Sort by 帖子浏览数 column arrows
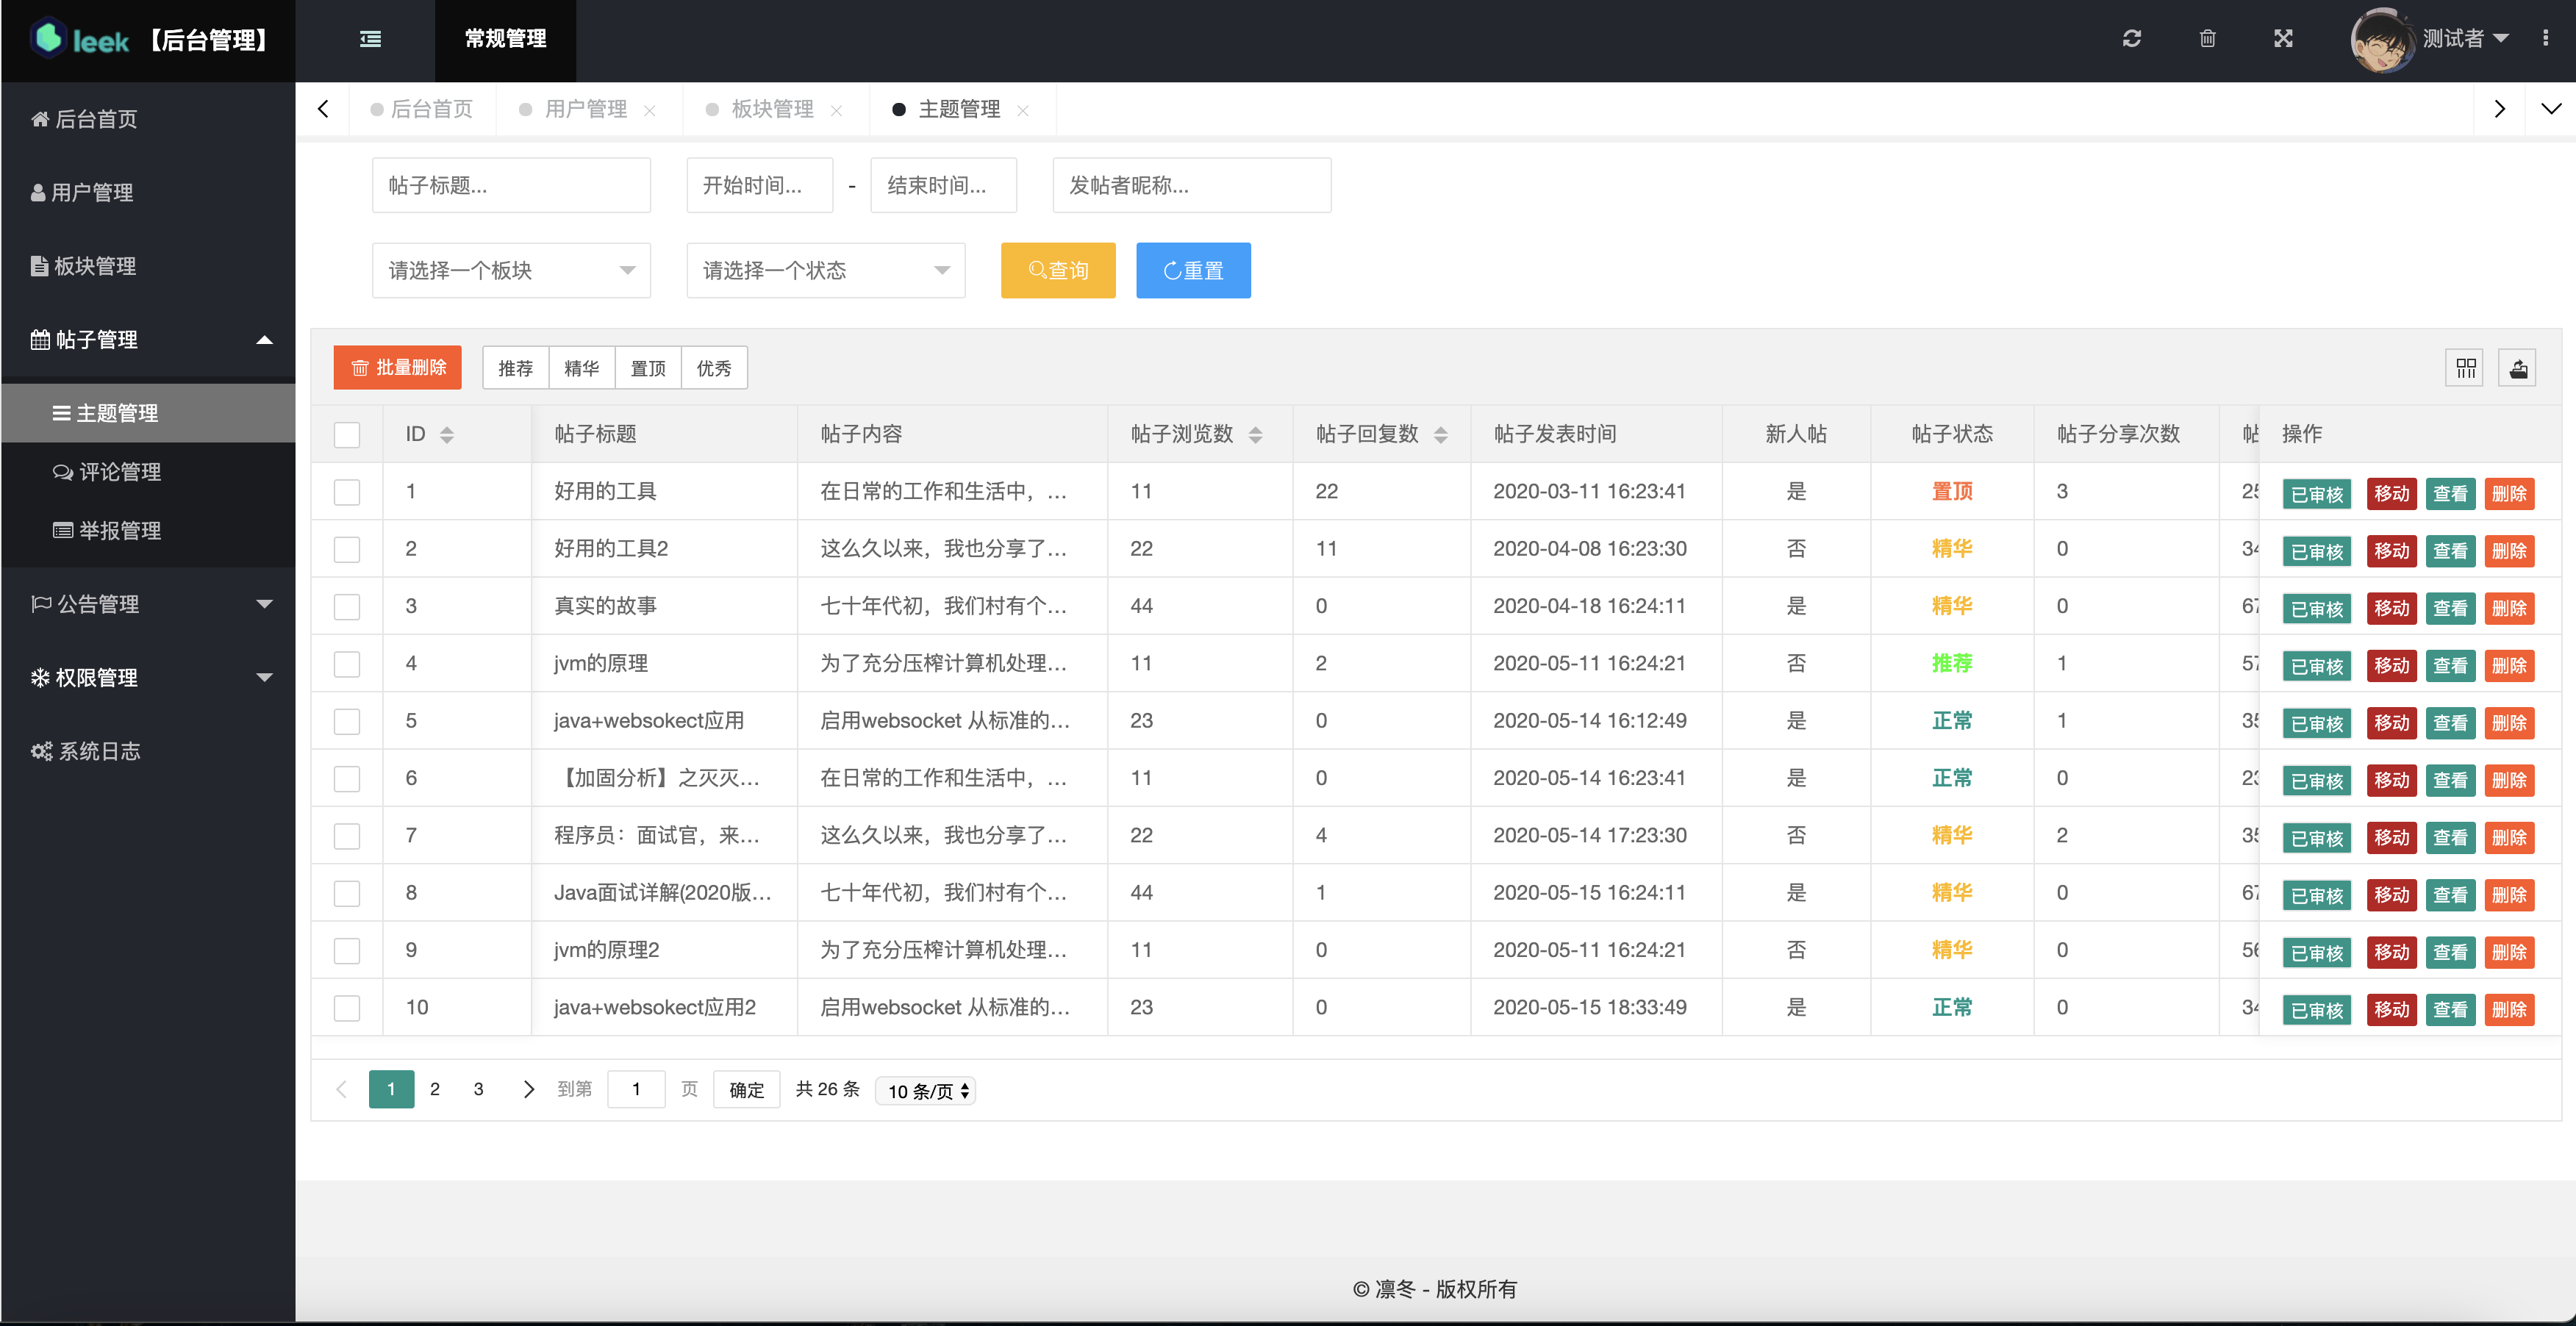Screen dimensions: 2576x1326 1255,435
